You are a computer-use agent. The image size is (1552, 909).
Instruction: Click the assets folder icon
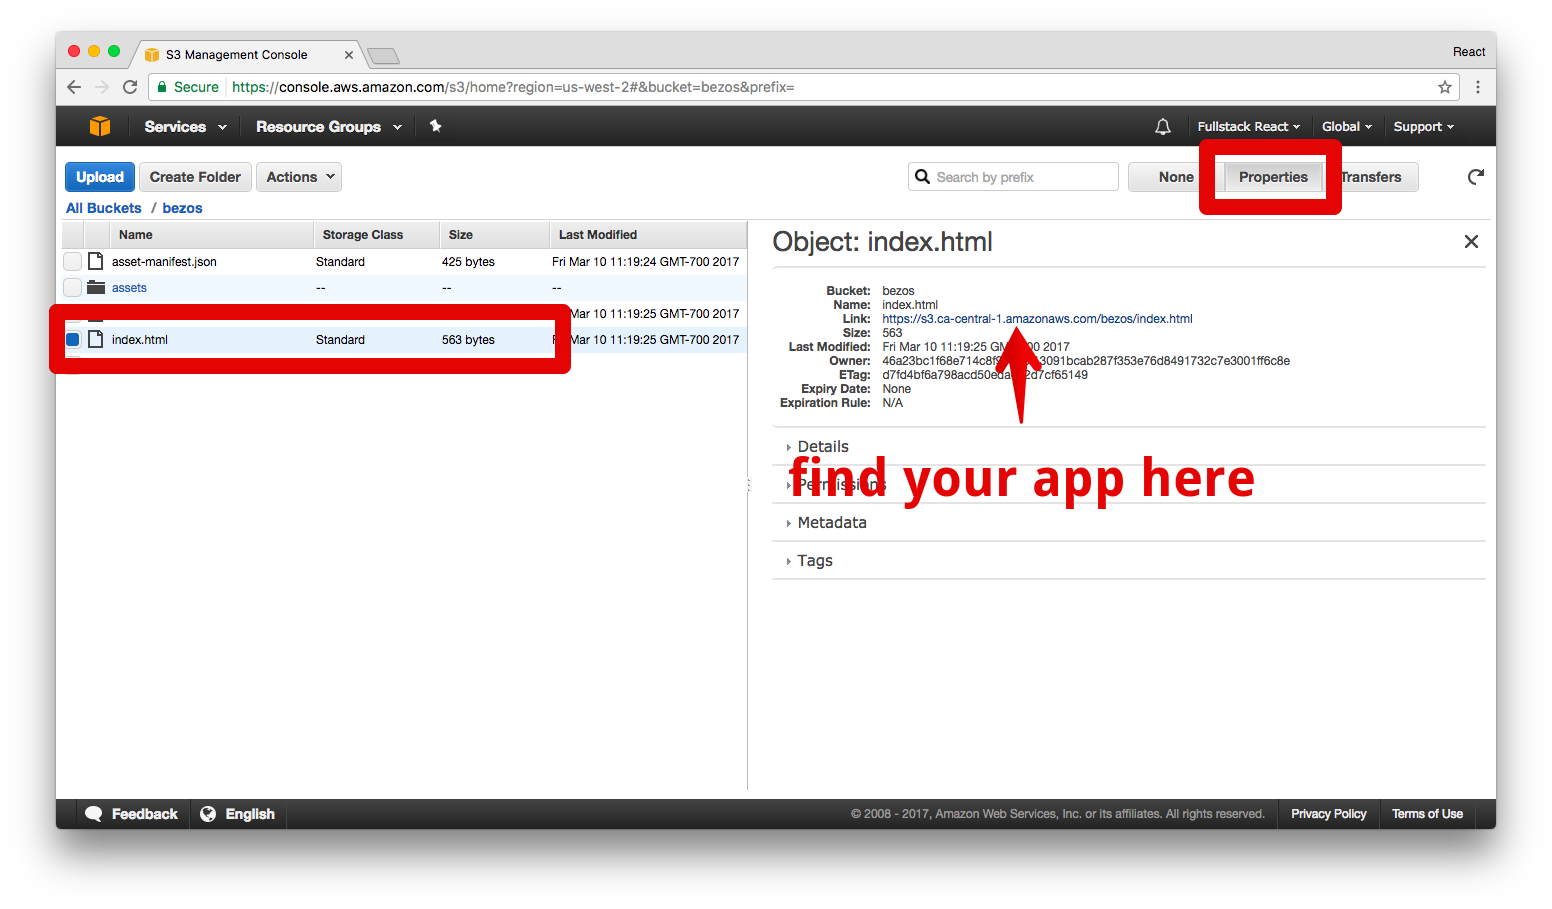[x=96, y=287]
